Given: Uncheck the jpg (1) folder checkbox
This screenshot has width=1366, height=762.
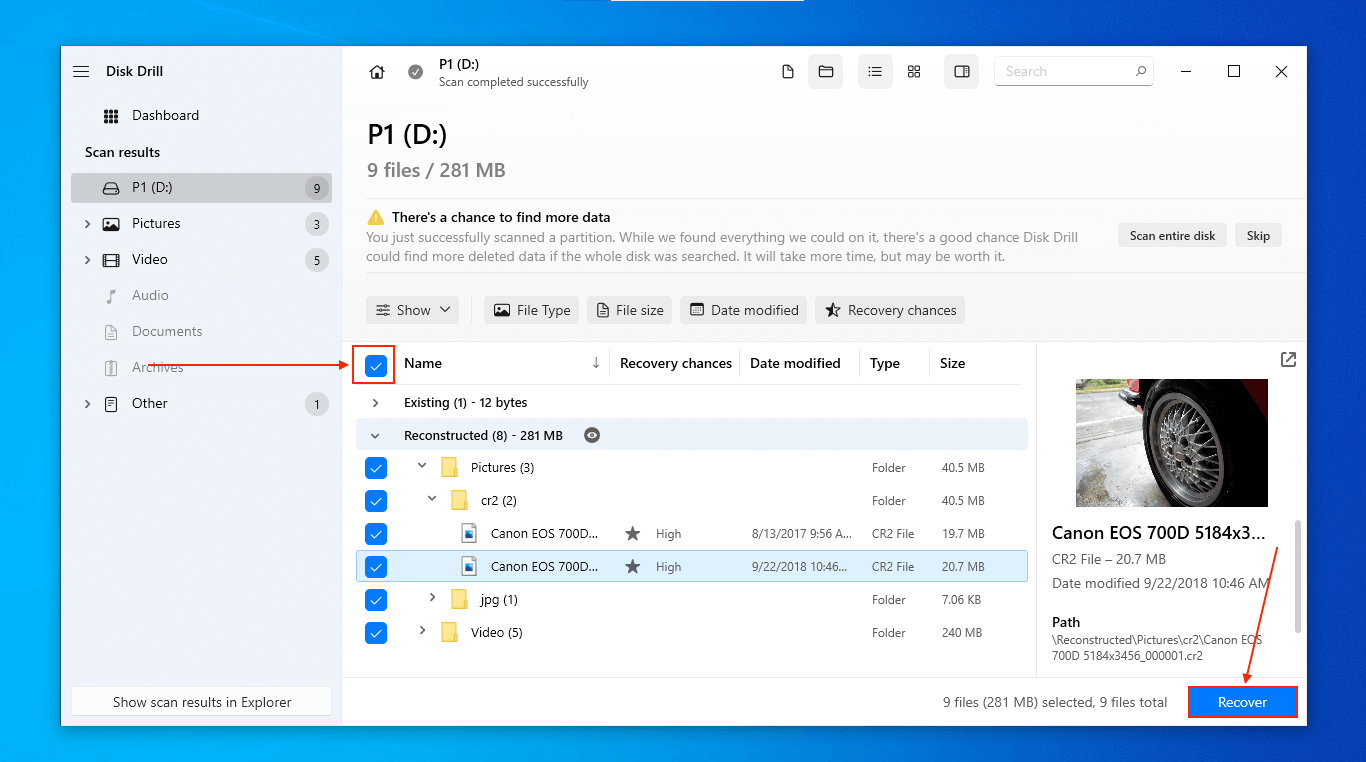Looking at the screenshot, I should point(376,600).
